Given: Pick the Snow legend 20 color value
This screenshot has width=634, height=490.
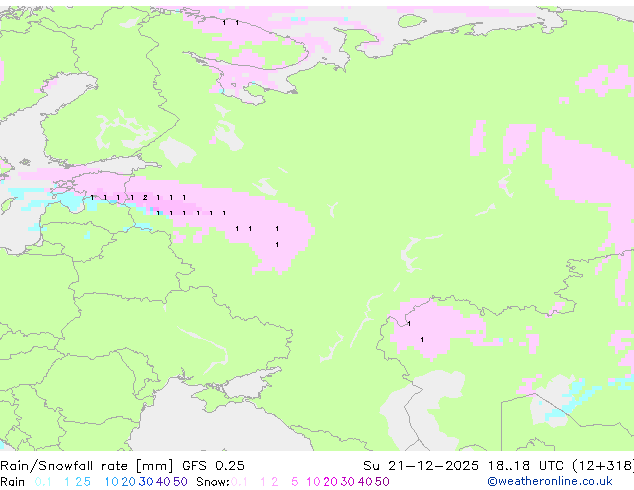Looking at the screenshot, I should (x=330, y=482).
